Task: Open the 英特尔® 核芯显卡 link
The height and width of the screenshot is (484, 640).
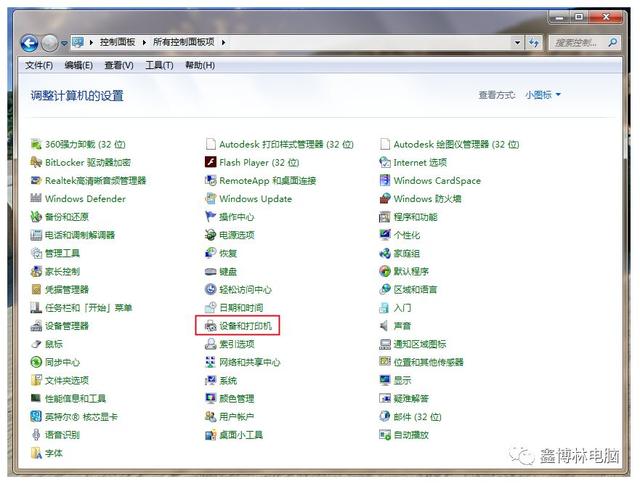Action: coord(81,417)
